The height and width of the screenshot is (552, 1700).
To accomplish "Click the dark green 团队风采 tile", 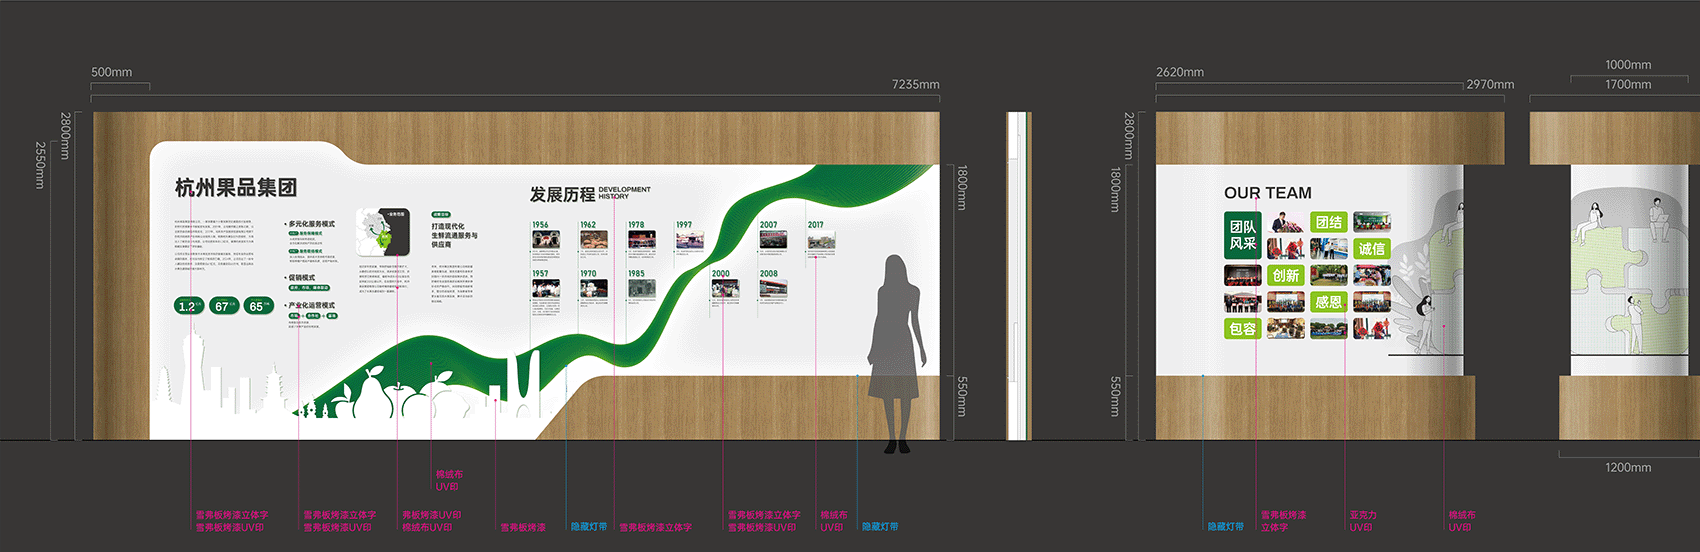I will 1243,235.
